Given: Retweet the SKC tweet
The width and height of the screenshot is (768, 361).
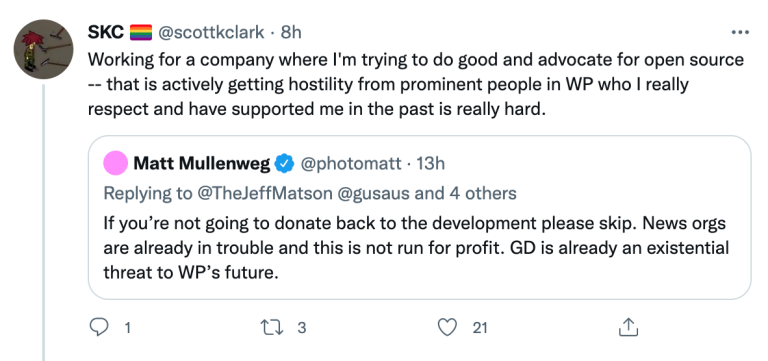Looking at the screenshot, I should point(271,327).
